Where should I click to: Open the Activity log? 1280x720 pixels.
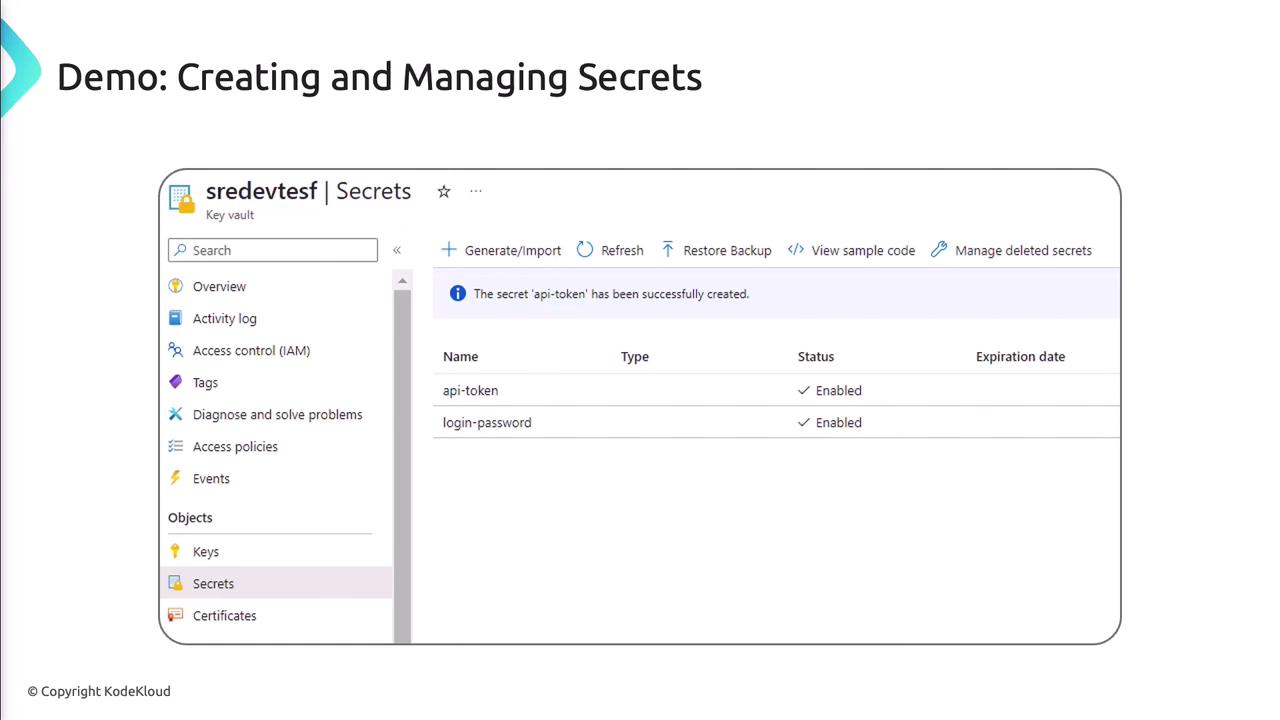pyautogui.click(x=224, y=319)
